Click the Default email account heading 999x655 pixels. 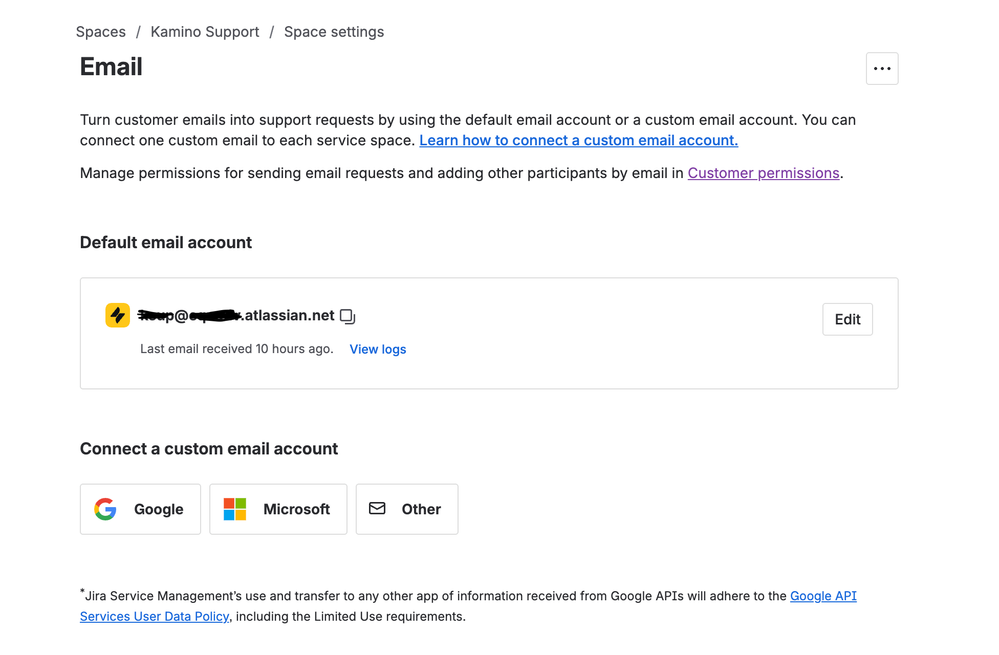pyautogui.click(x=166, y=242)
